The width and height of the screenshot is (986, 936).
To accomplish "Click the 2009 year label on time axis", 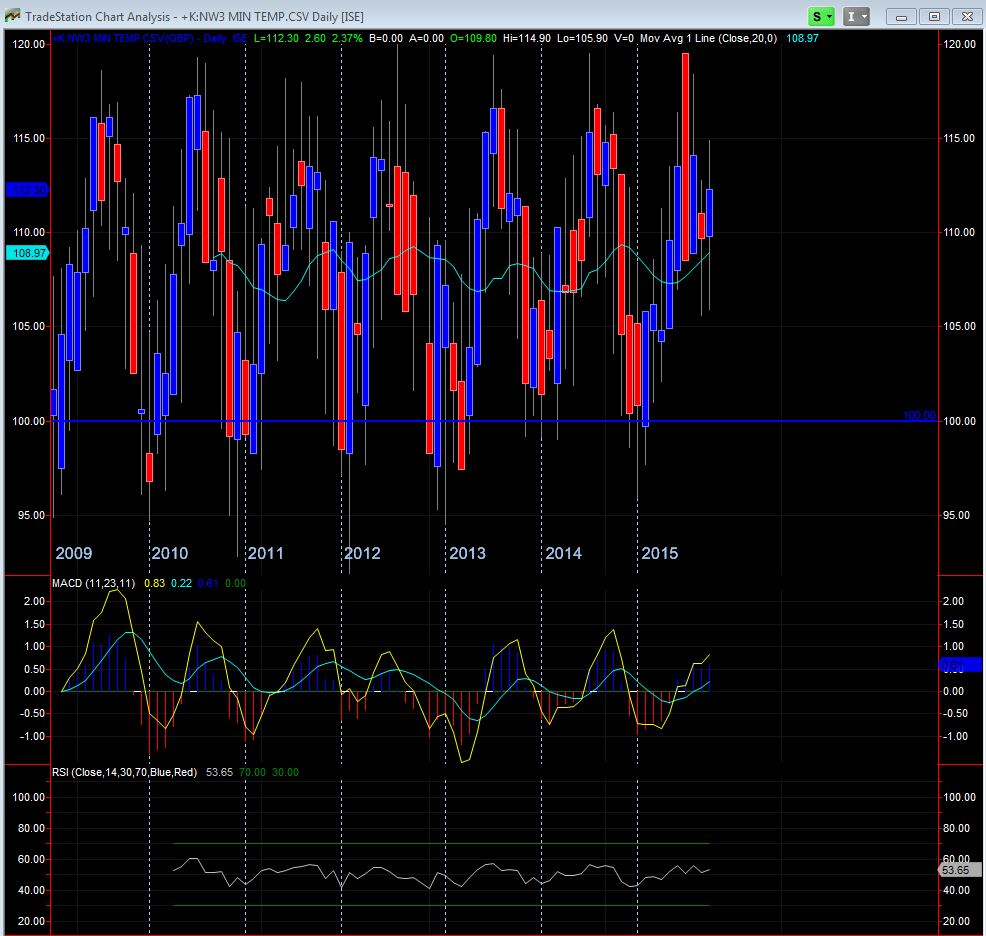I will coord(74,553).
